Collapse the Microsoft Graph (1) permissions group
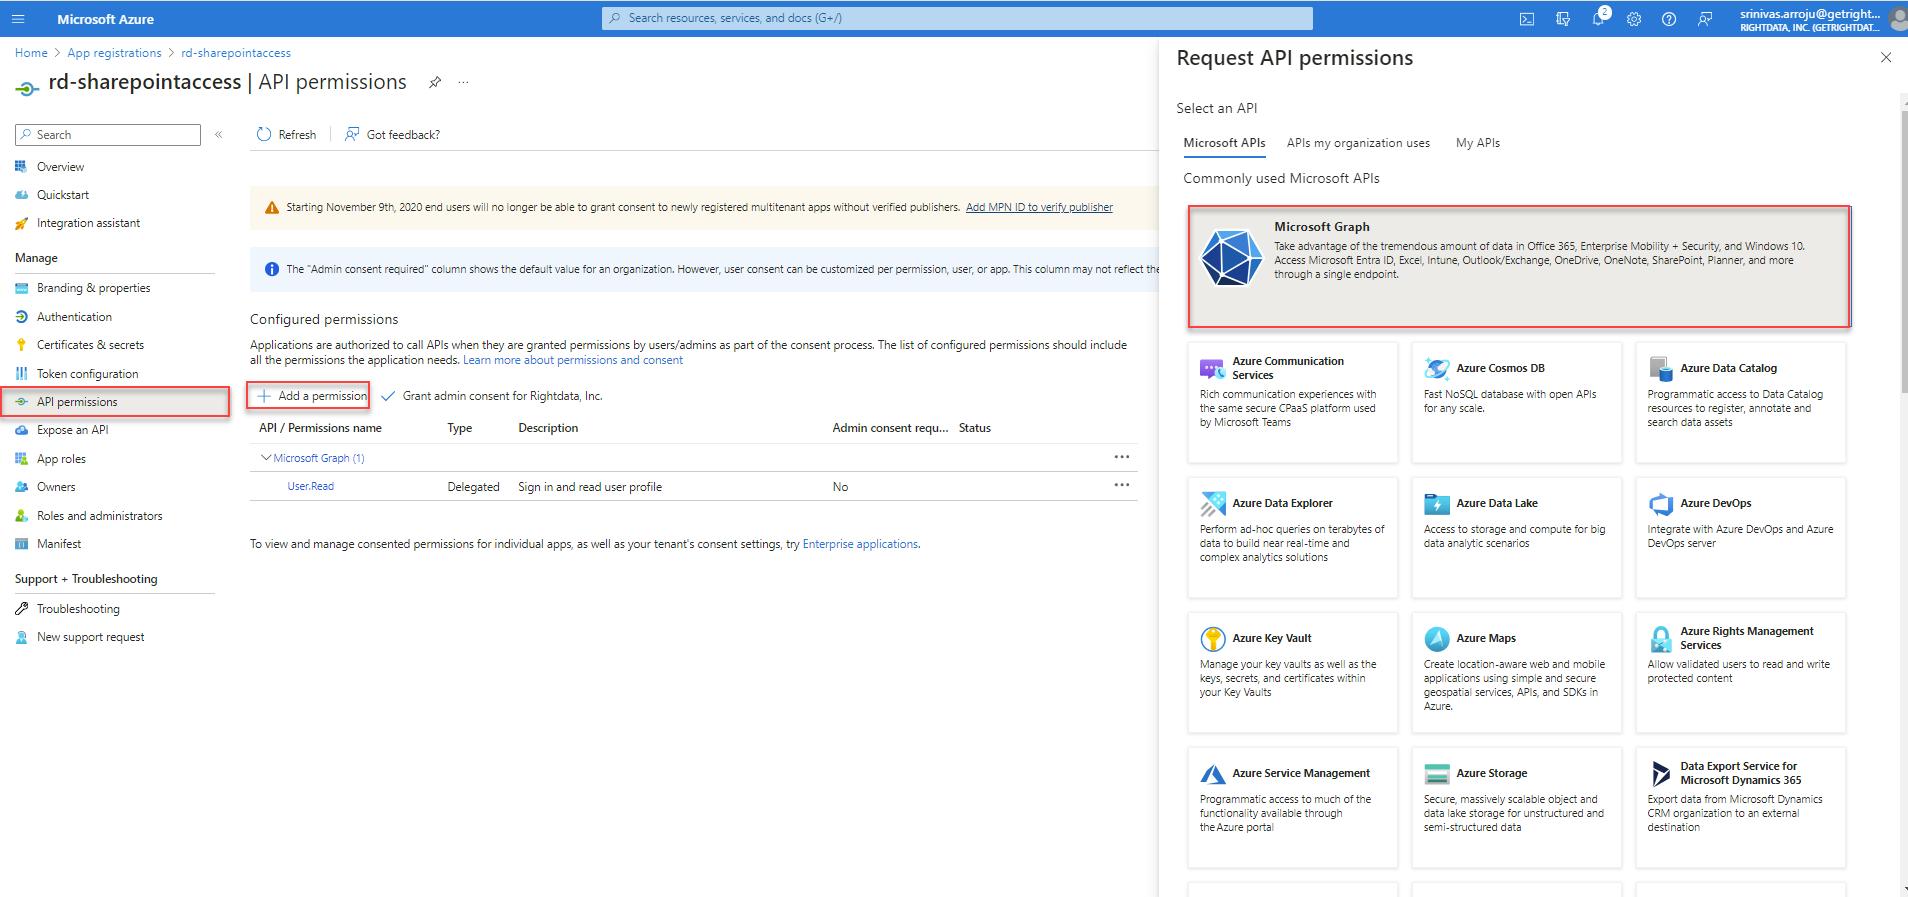The width and height of the screenshot is (1908, 897). click(266, 458)
